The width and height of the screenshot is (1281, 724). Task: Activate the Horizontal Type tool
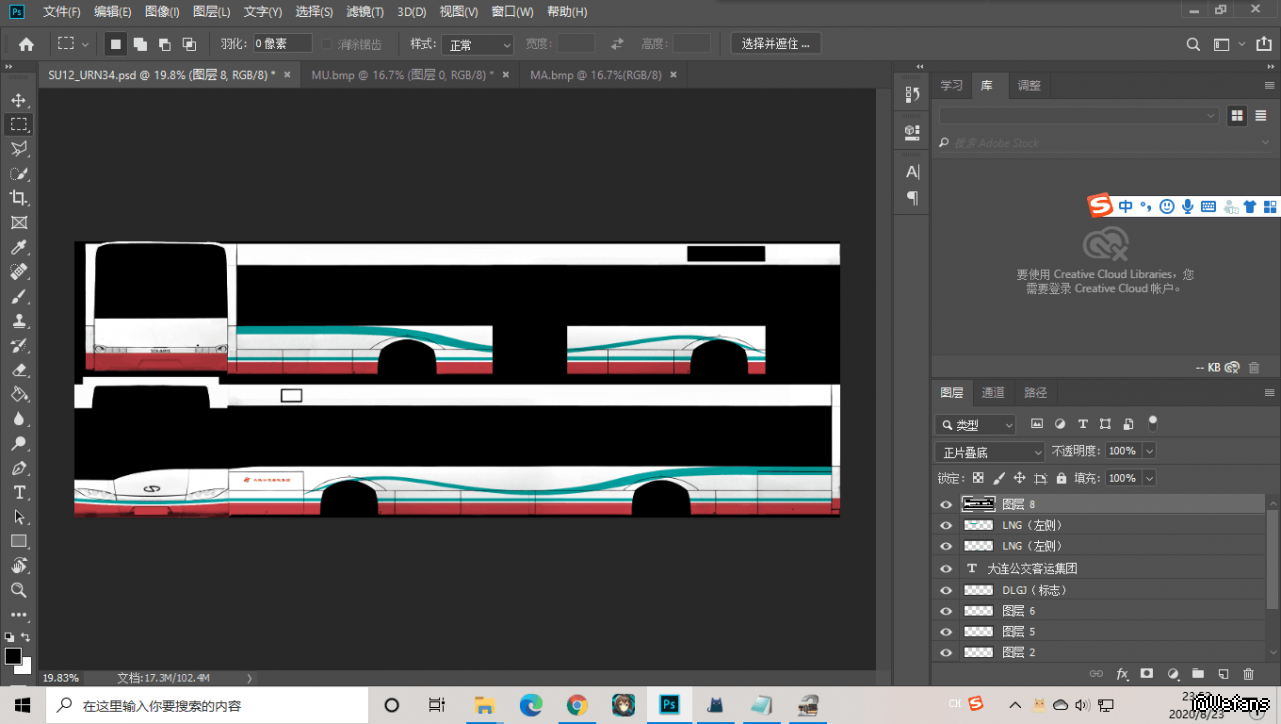tap(18, 492)
